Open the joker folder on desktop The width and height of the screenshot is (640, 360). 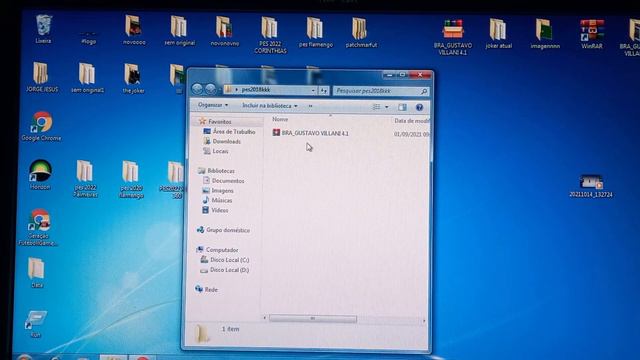[133, 78]
